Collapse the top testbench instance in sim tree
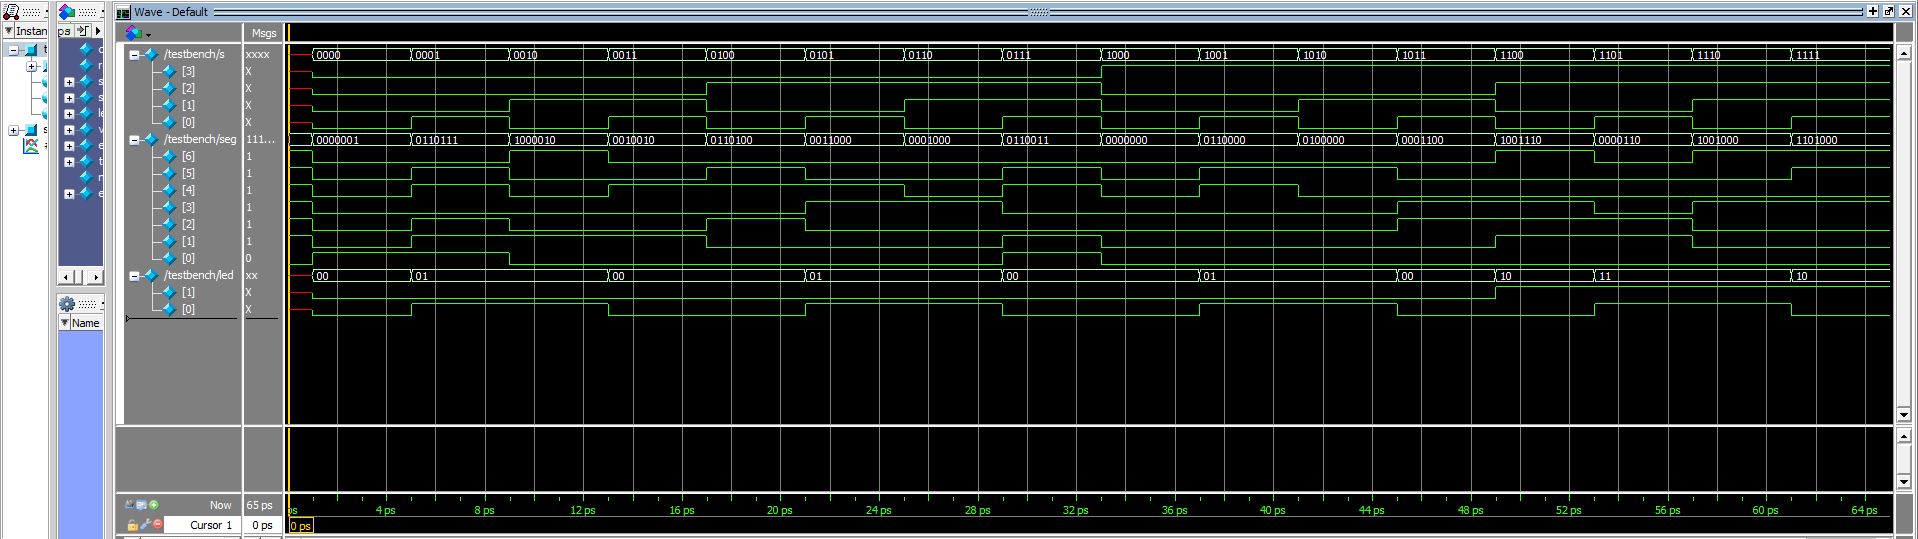The height and width of the screenshot is (539, 1918). pyautogui.click(x=14, y=49)
